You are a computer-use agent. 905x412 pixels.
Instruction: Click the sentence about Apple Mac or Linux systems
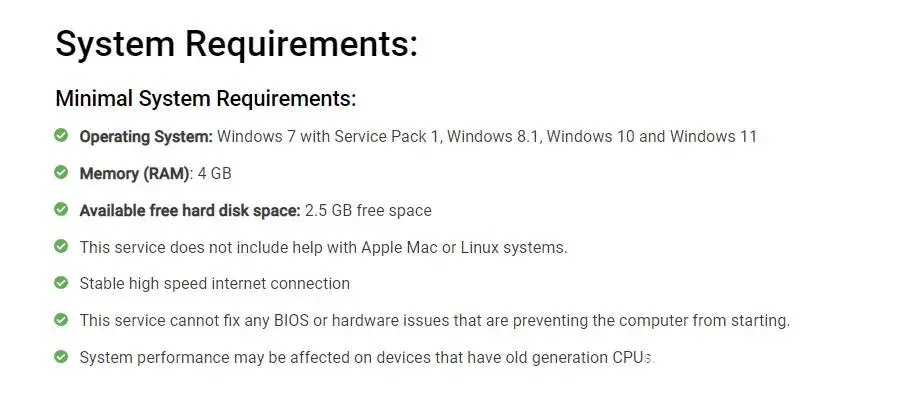coord(323,247)
